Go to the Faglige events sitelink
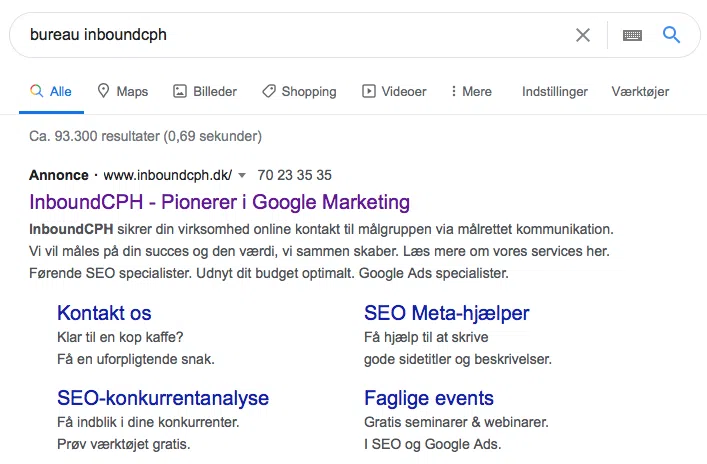The image size is (707, 464). 429,398
